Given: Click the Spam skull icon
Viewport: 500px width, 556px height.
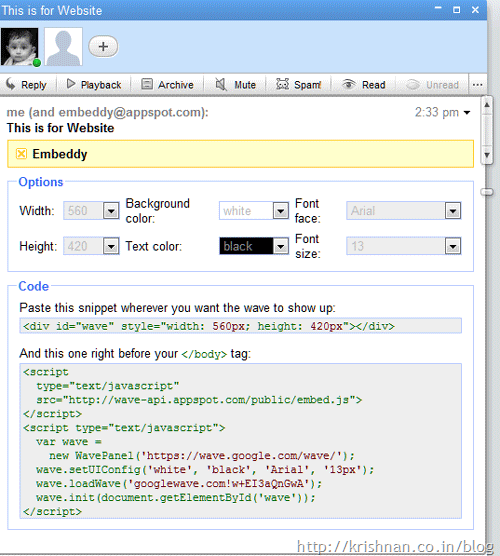Looking at the screenshot, I should click(x=282, y=84).
